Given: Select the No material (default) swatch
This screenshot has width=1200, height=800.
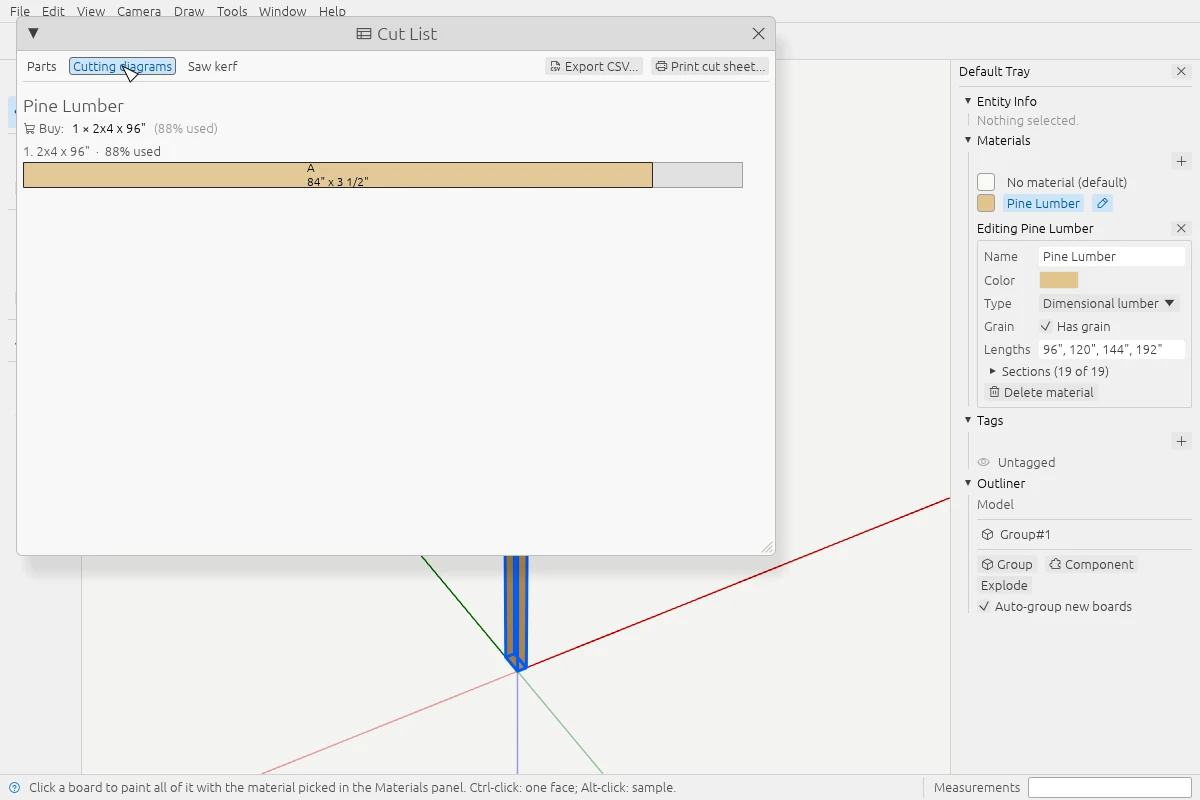Looking at the screenshot, I should (x=986, y=182).
